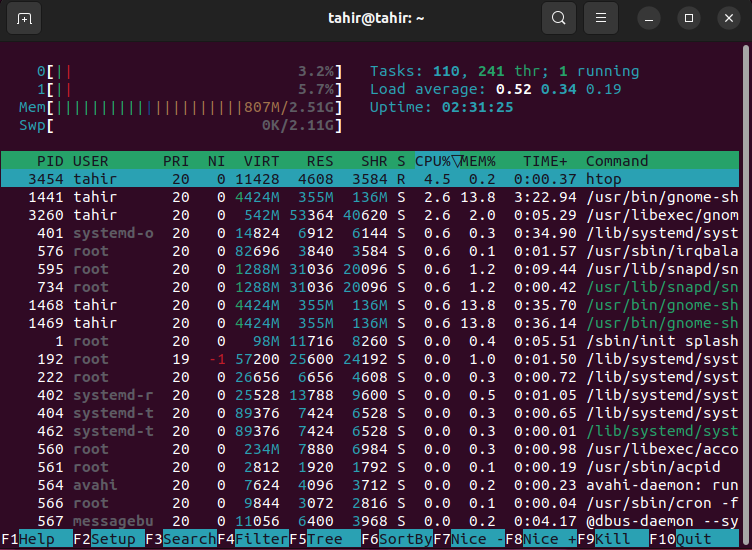Screen dimensions: 752x550
Task: Click F9 Kill in htop footer
Action: pos(612,539)
